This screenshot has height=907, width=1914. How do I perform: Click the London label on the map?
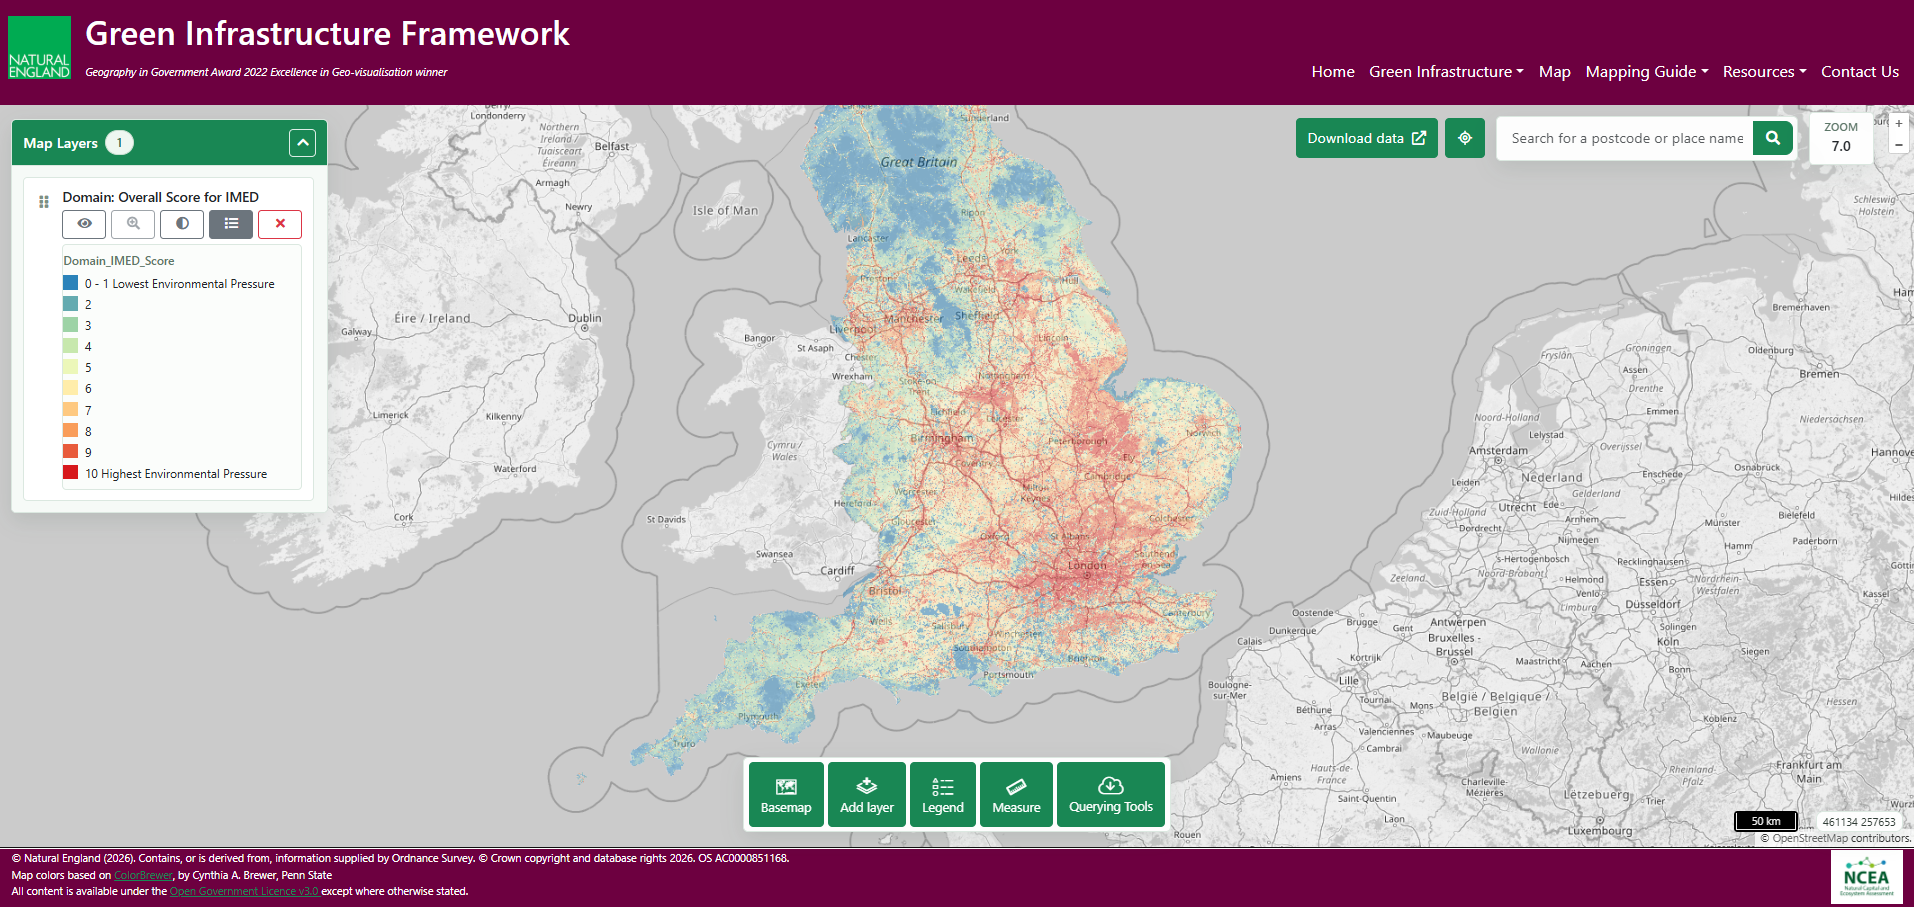tap(1087, 565)
